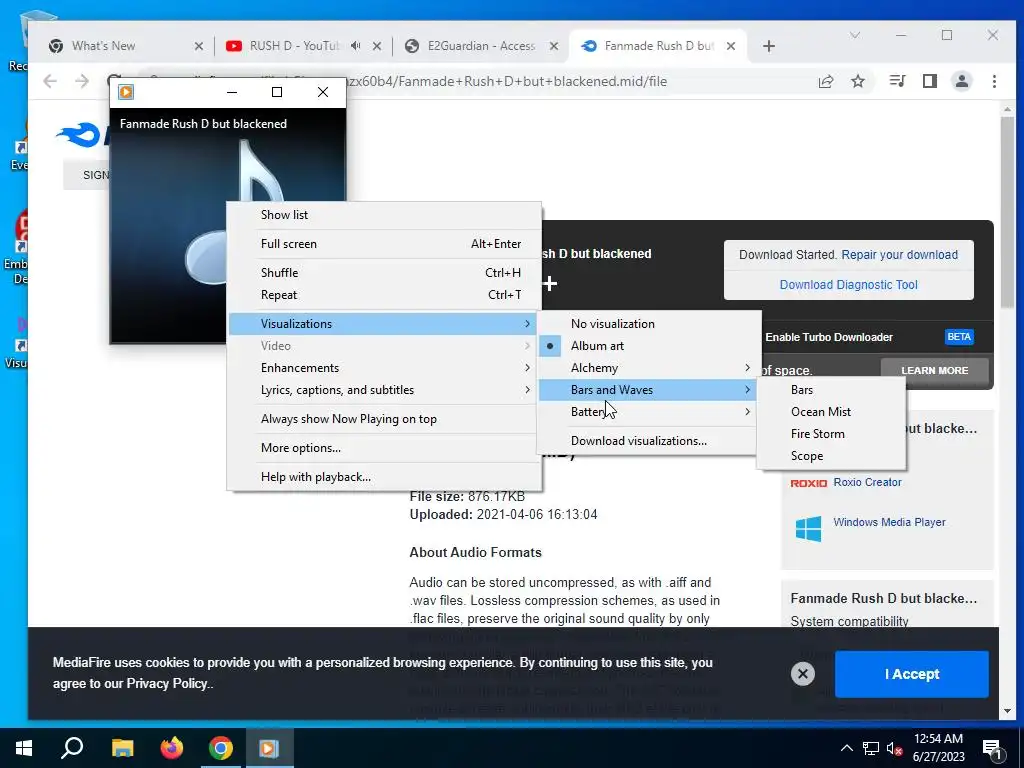Bookmark this page with star icon

[858, 81]
